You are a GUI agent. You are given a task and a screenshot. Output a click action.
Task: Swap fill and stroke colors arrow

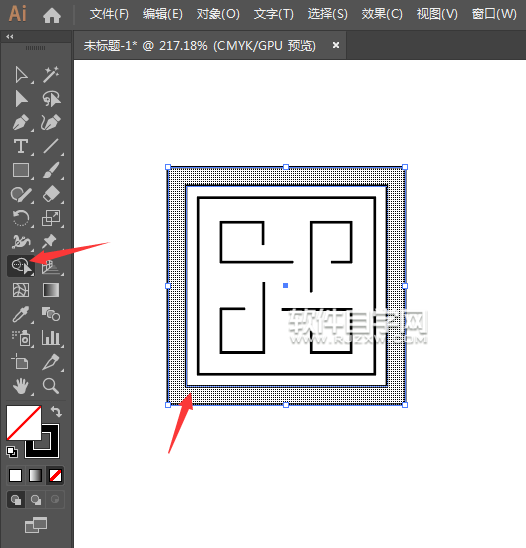click(56, 412)
